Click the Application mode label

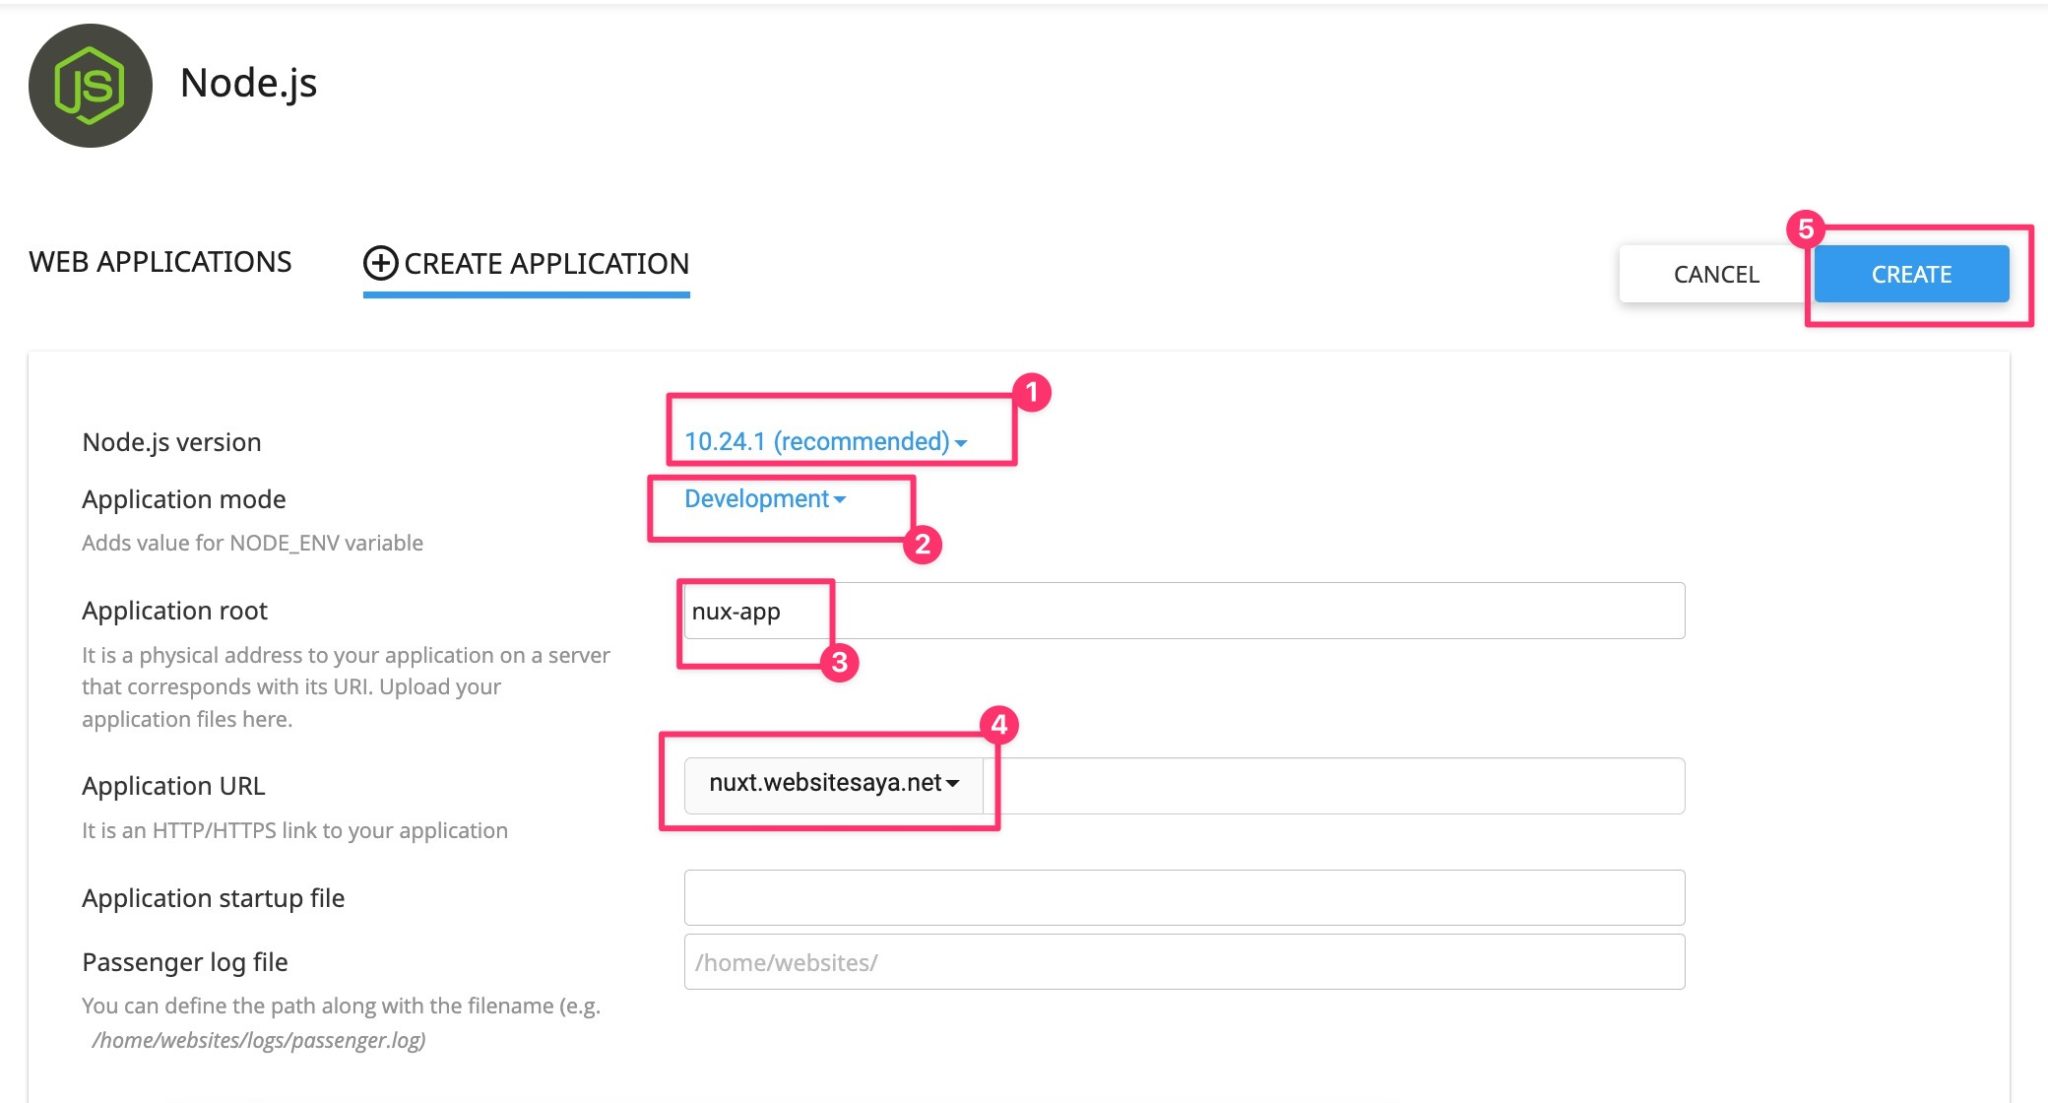(183, 498)
